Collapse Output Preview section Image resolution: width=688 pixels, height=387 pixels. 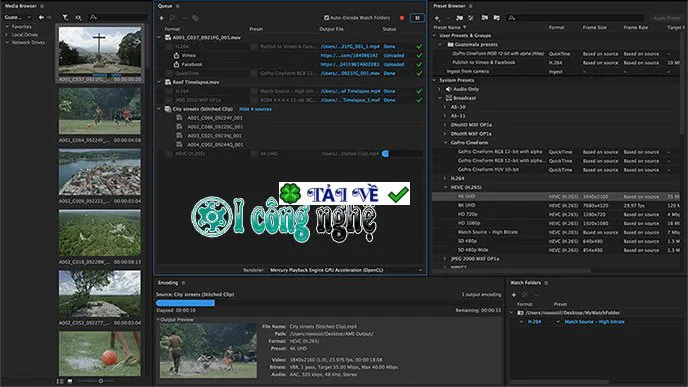[158, 320]
